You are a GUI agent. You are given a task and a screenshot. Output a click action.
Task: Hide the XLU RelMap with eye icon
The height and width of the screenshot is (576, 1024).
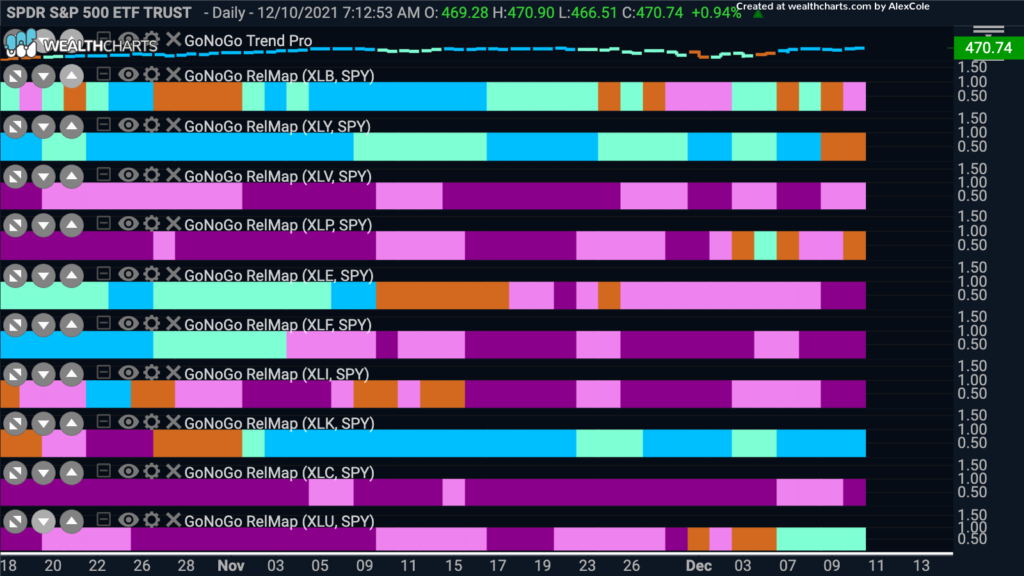[128, 520]
